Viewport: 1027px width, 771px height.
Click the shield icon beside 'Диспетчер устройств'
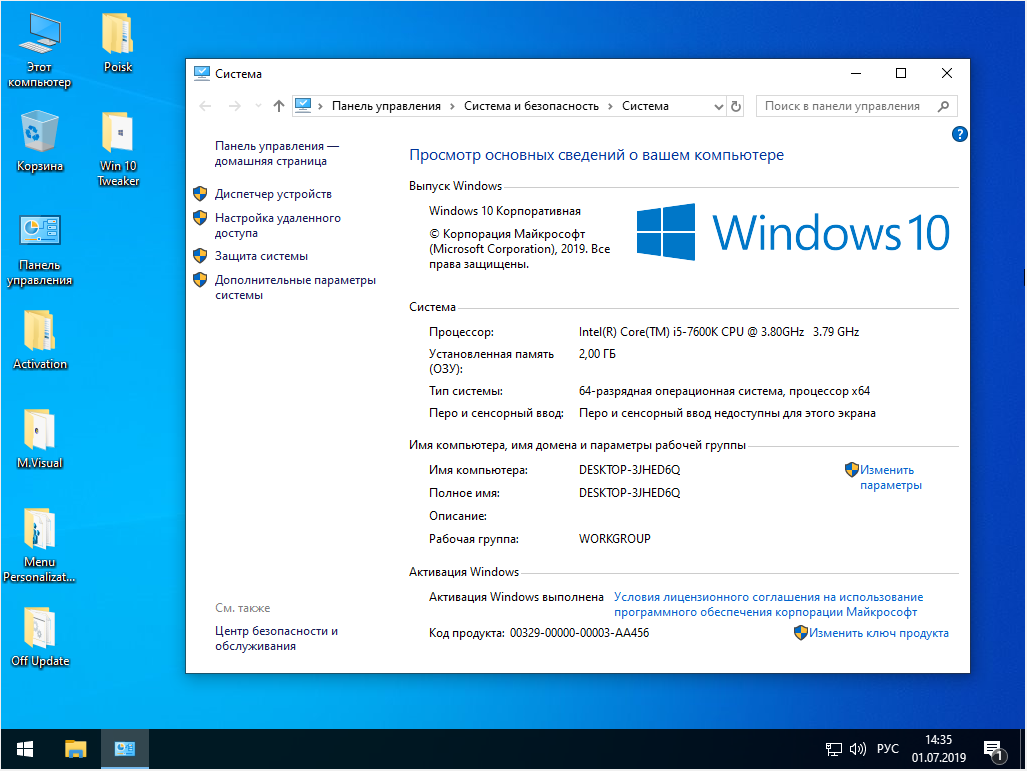[200, 194]
